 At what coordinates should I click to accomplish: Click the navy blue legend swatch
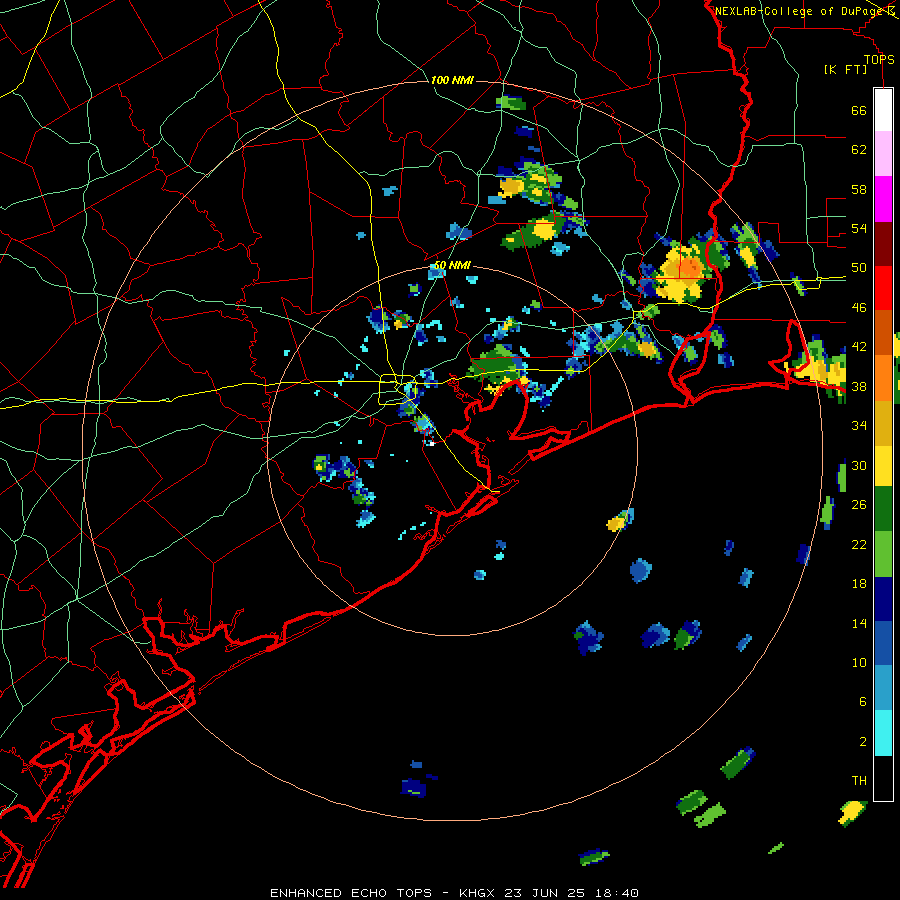click(x=883, y=599)
